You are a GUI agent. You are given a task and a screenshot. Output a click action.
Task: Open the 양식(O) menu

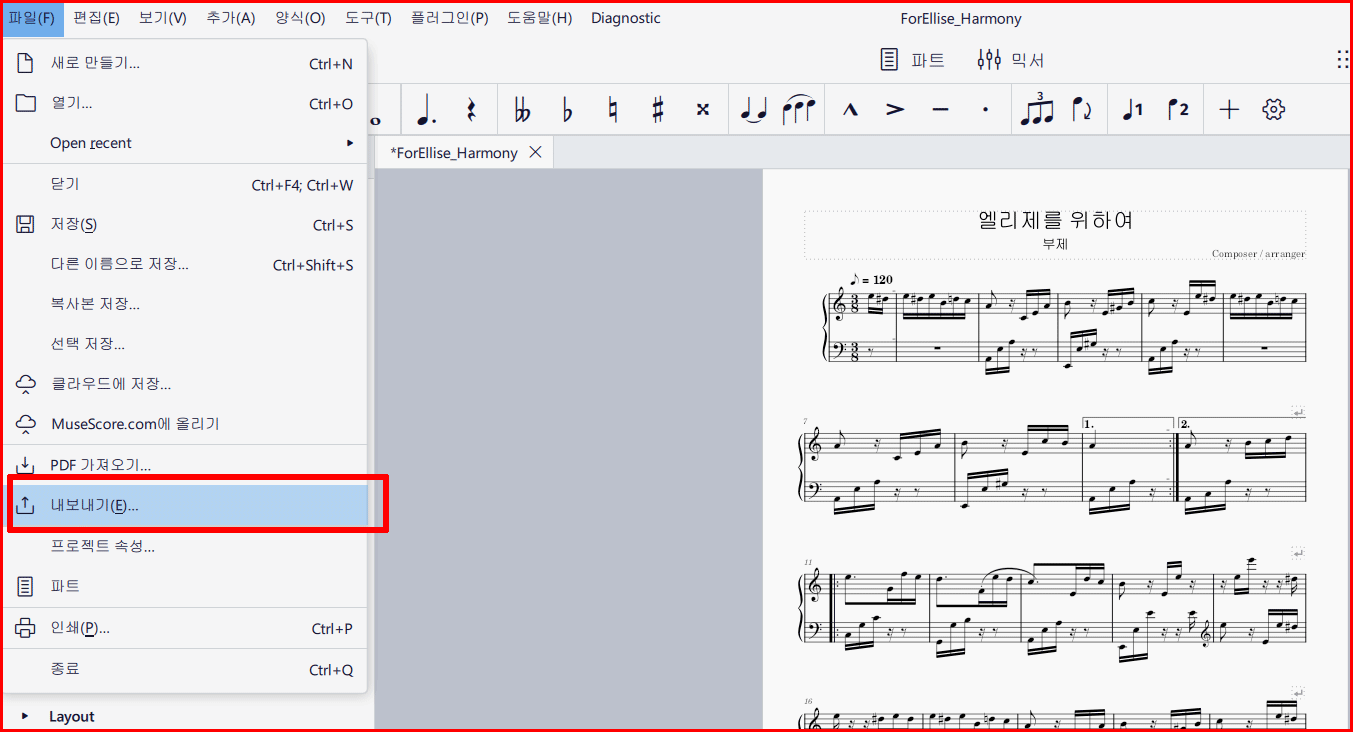[x=300, y=18]
